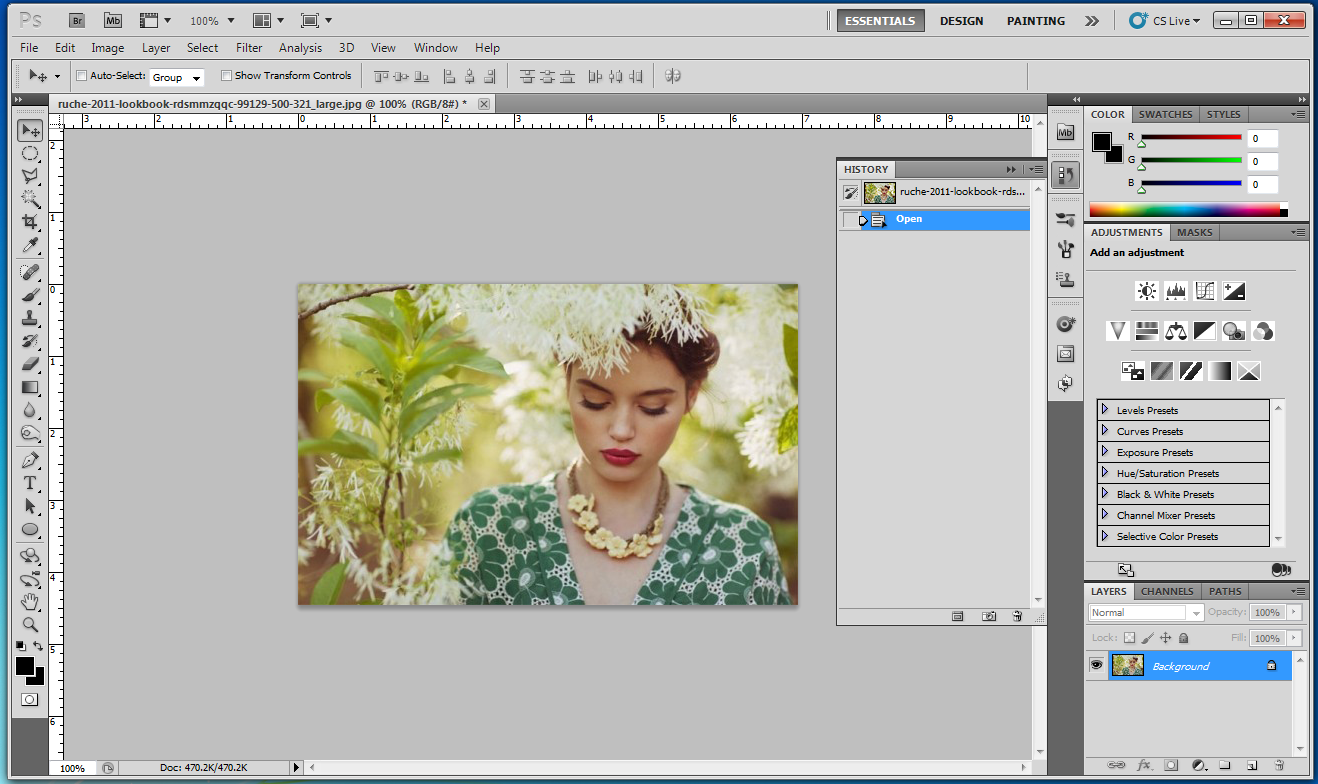Select the Hand tool
1318x784 pixels.
[30, 601]
